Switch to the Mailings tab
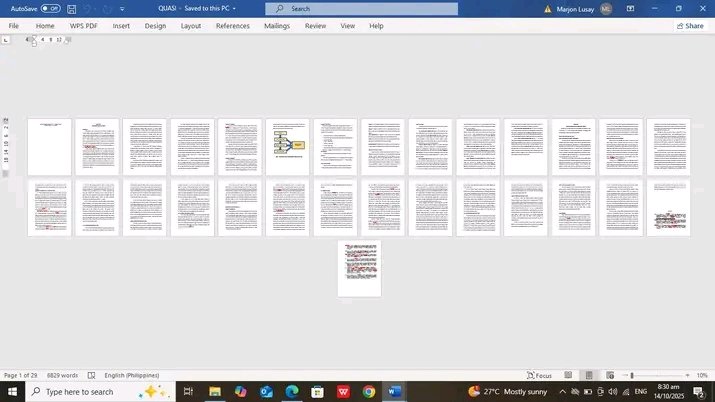The image size is (715, 402). coord(277,26)
